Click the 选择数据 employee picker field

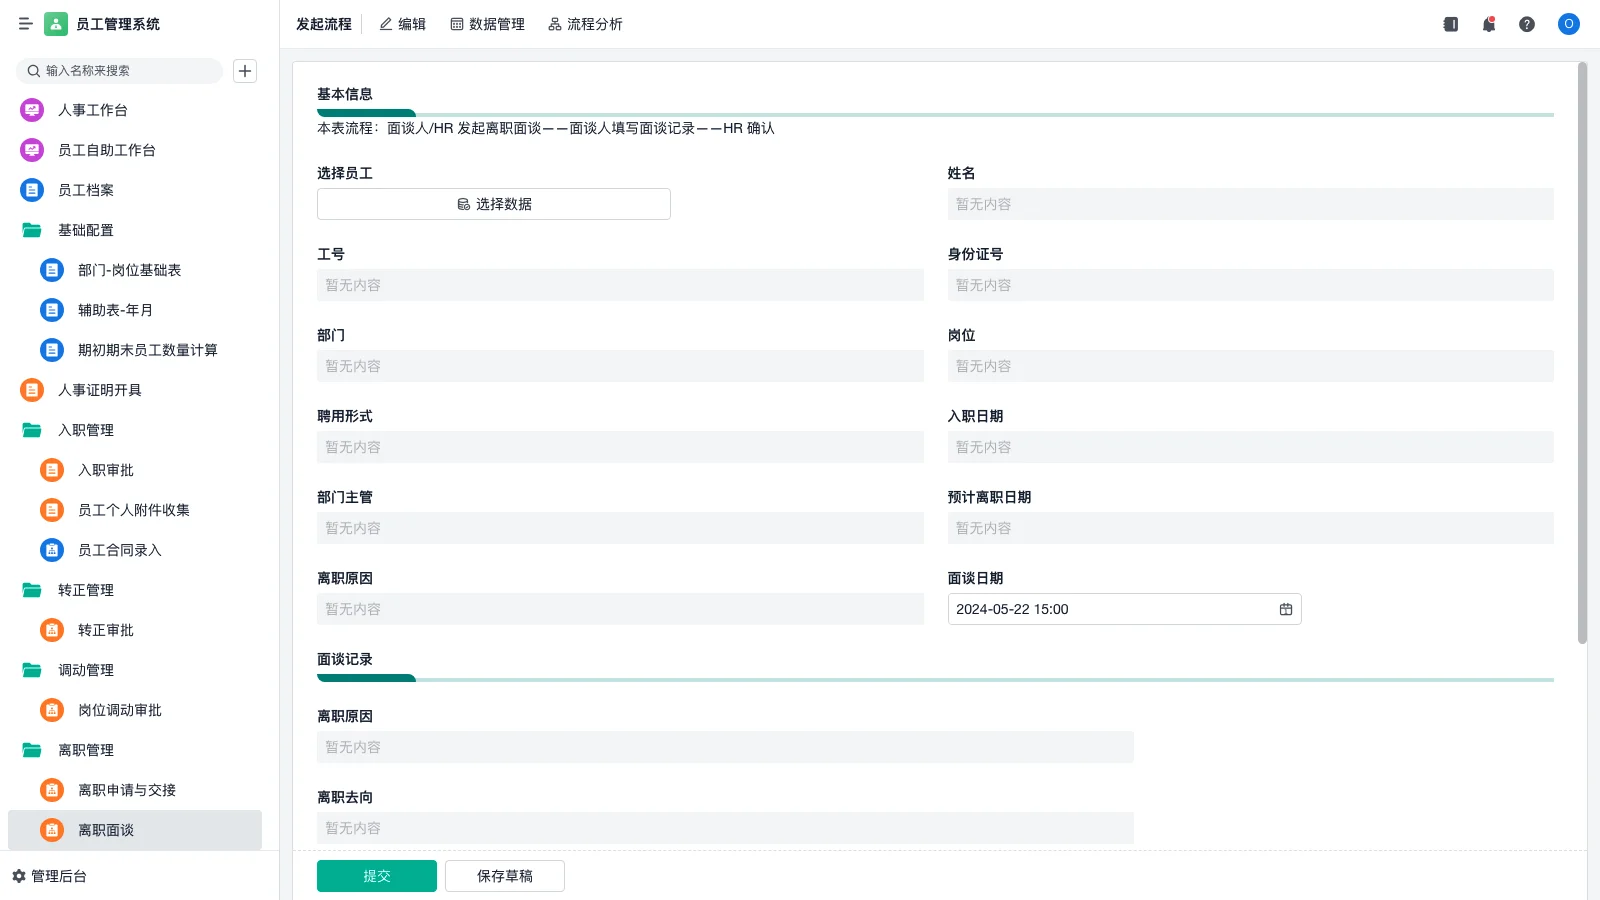[493, 204]
